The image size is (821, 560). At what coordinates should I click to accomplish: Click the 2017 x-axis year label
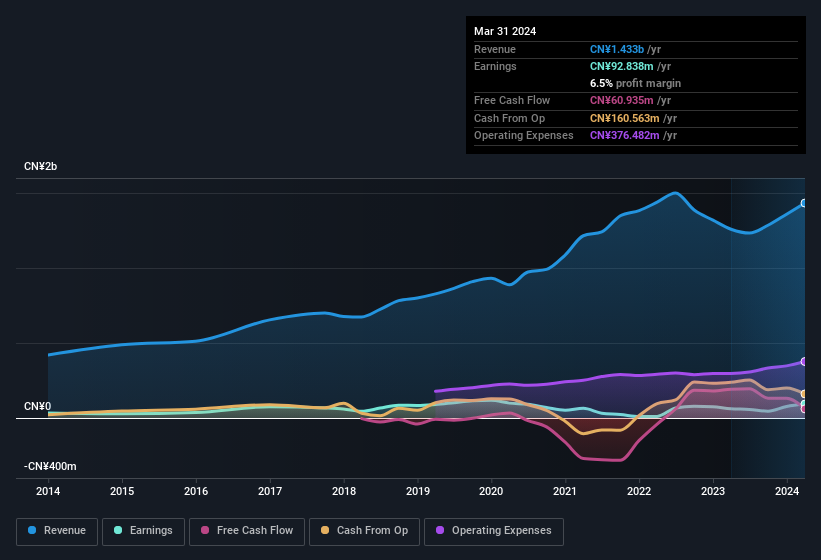point(270,491)
